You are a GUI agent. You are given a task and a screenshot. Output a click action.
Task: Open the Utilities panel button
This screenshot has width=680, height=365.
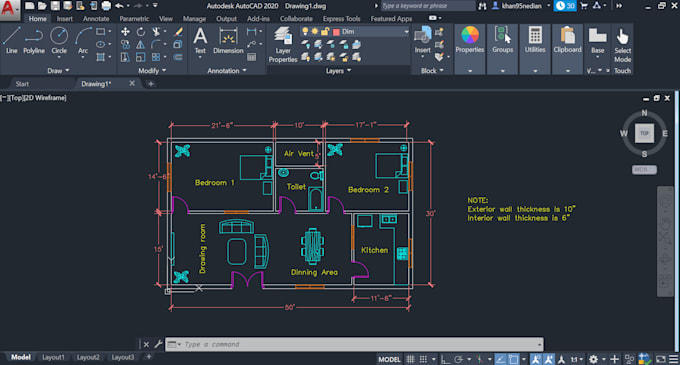coord(535,49)
